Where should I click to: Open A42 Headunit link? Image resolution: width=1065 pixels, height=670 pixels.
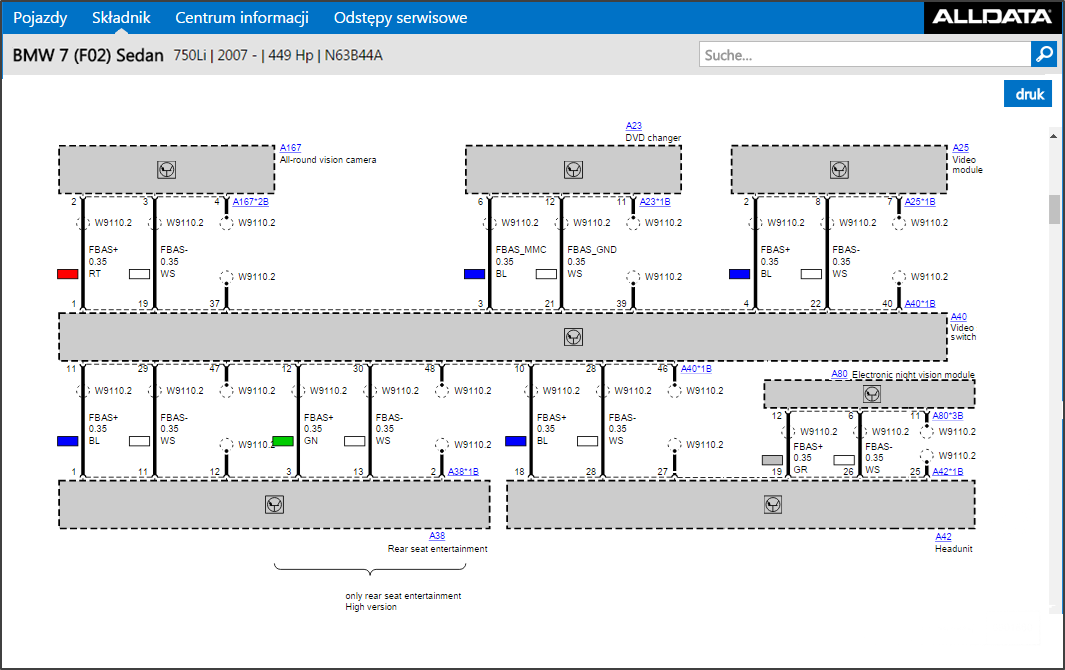coord(943,537)
